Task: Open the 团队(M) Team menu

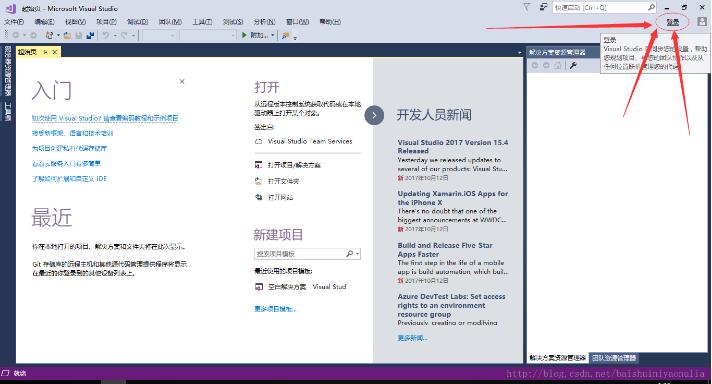Action: click(170, 22)
